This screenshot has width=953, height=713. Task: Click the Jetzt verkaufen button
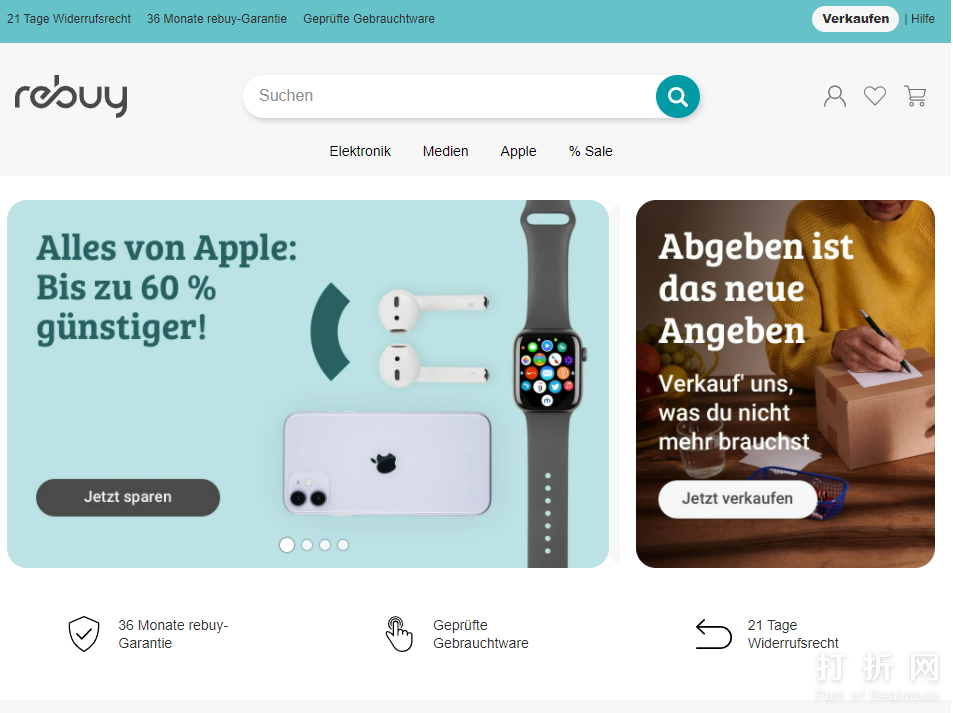[x=737, y=499]
